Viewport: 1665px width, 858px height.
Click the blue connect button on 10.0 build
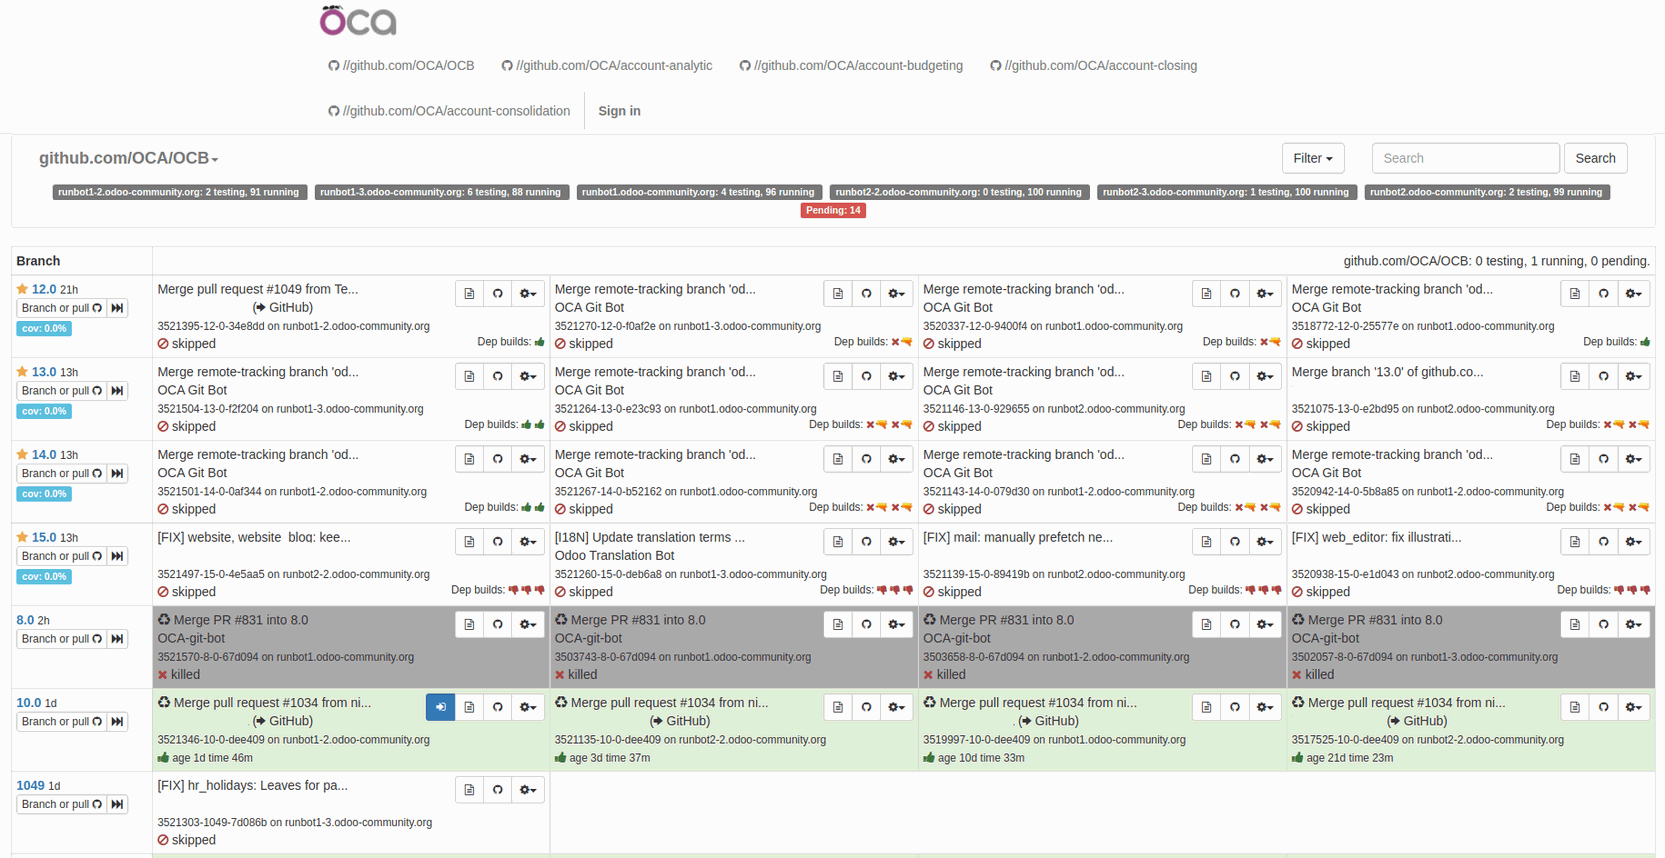(x=440, y=707)
